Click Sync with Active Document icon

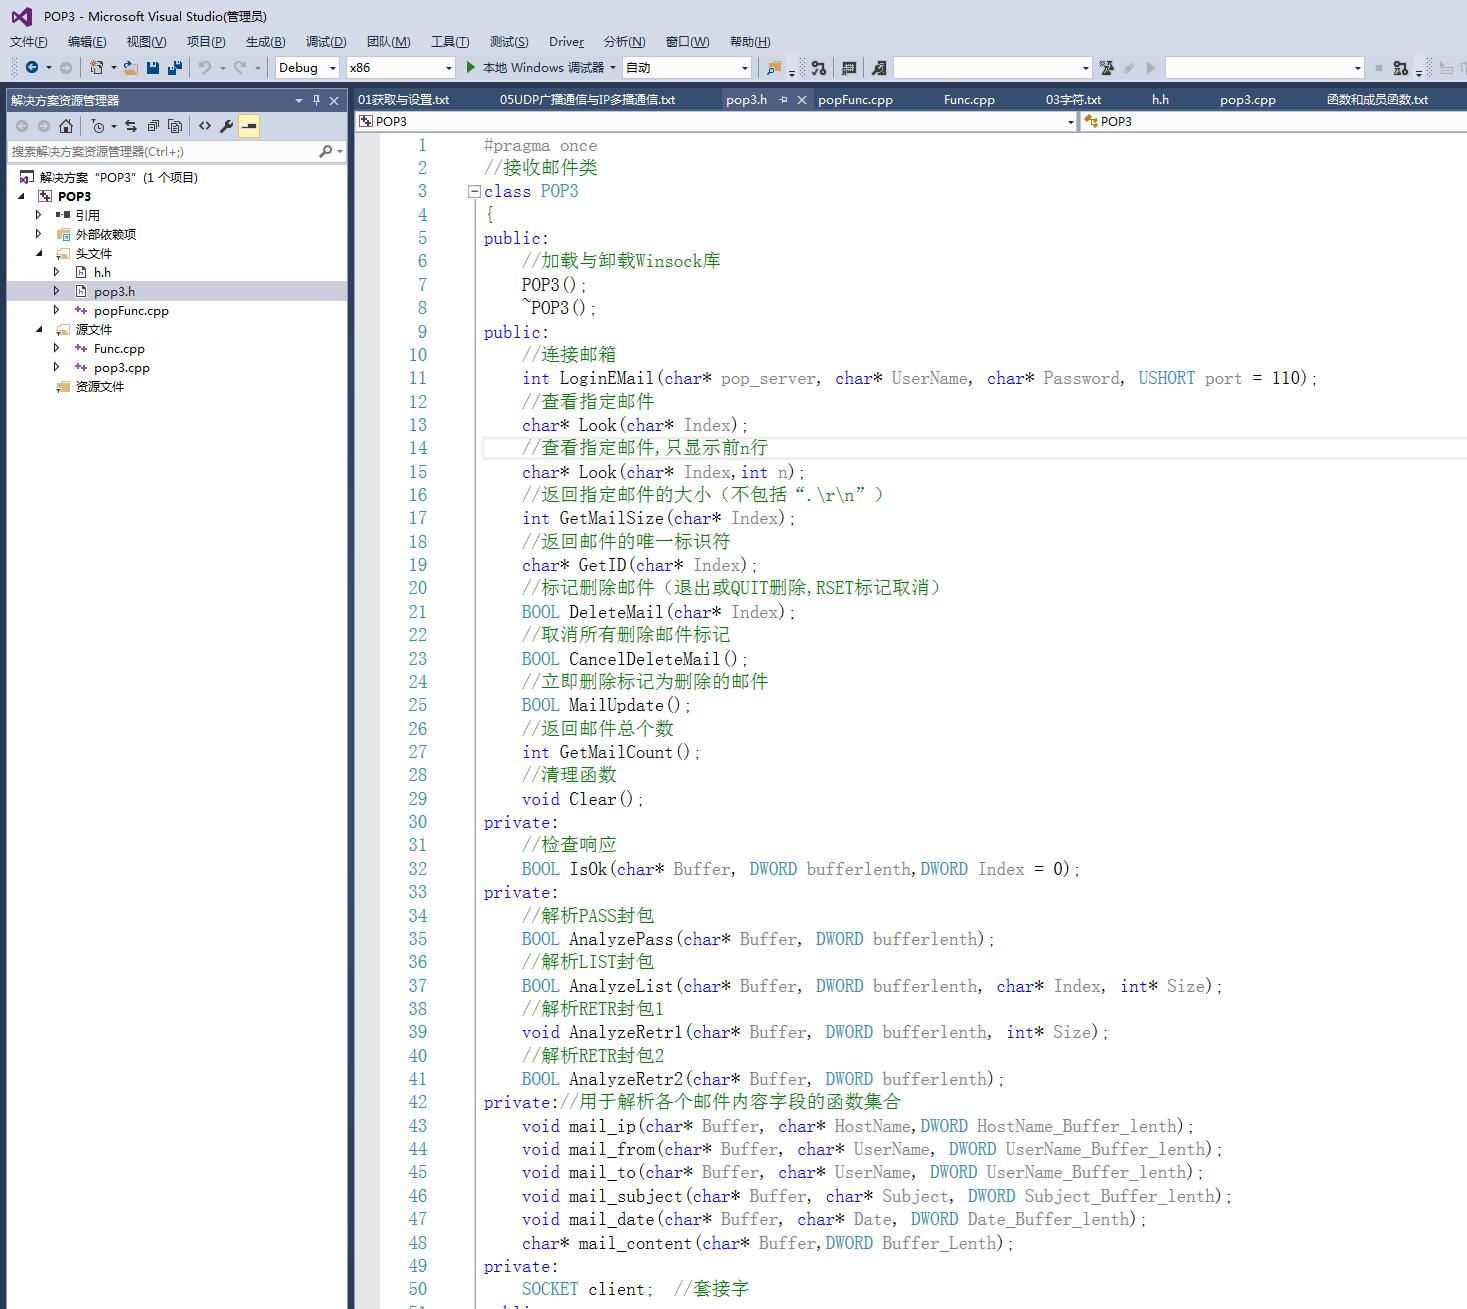(131, 126)
